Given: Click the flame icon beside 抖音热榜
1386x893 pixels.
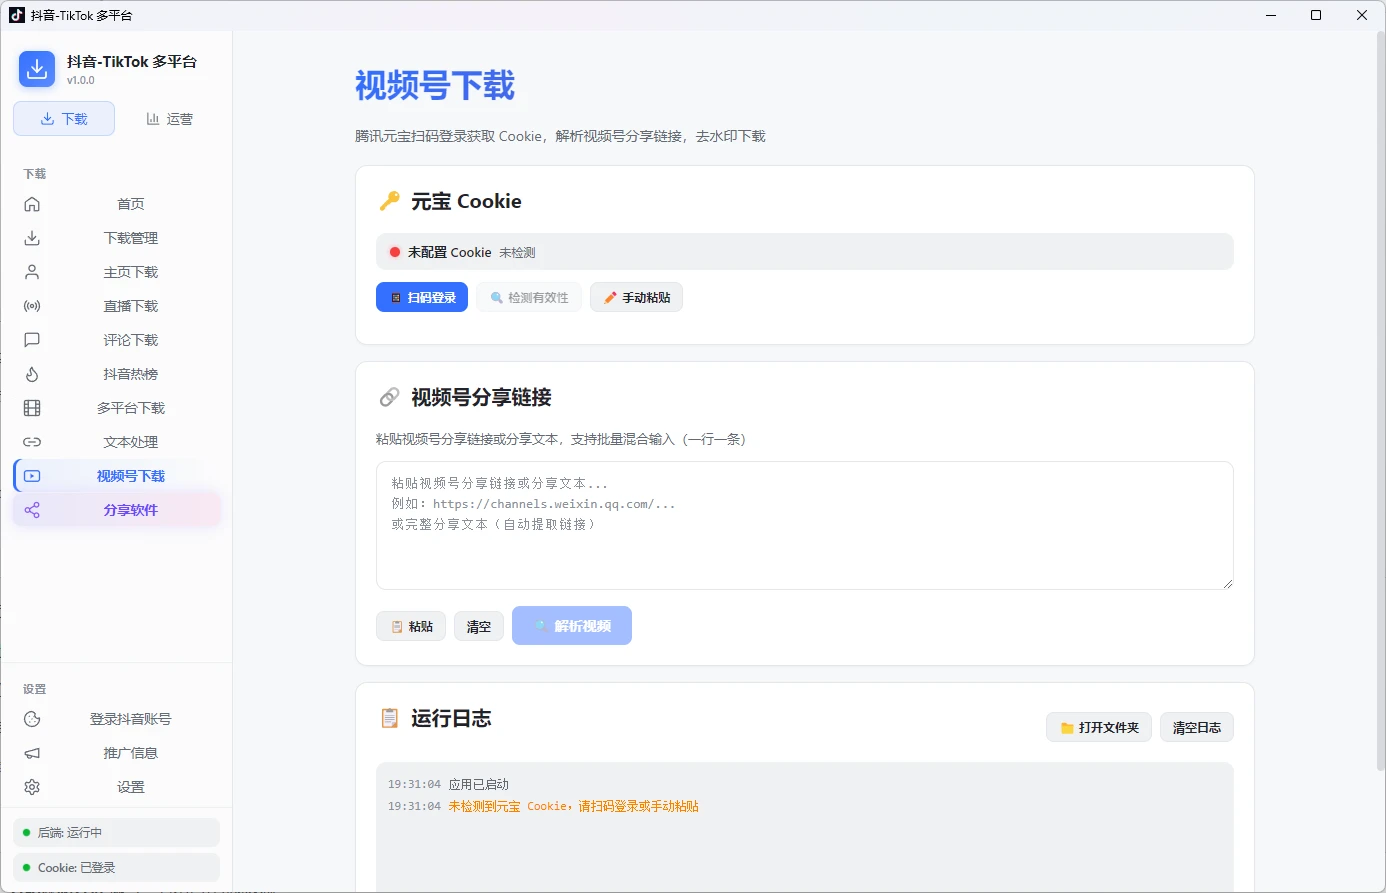Looking at the screenshot, I should [x=32, y=374].
